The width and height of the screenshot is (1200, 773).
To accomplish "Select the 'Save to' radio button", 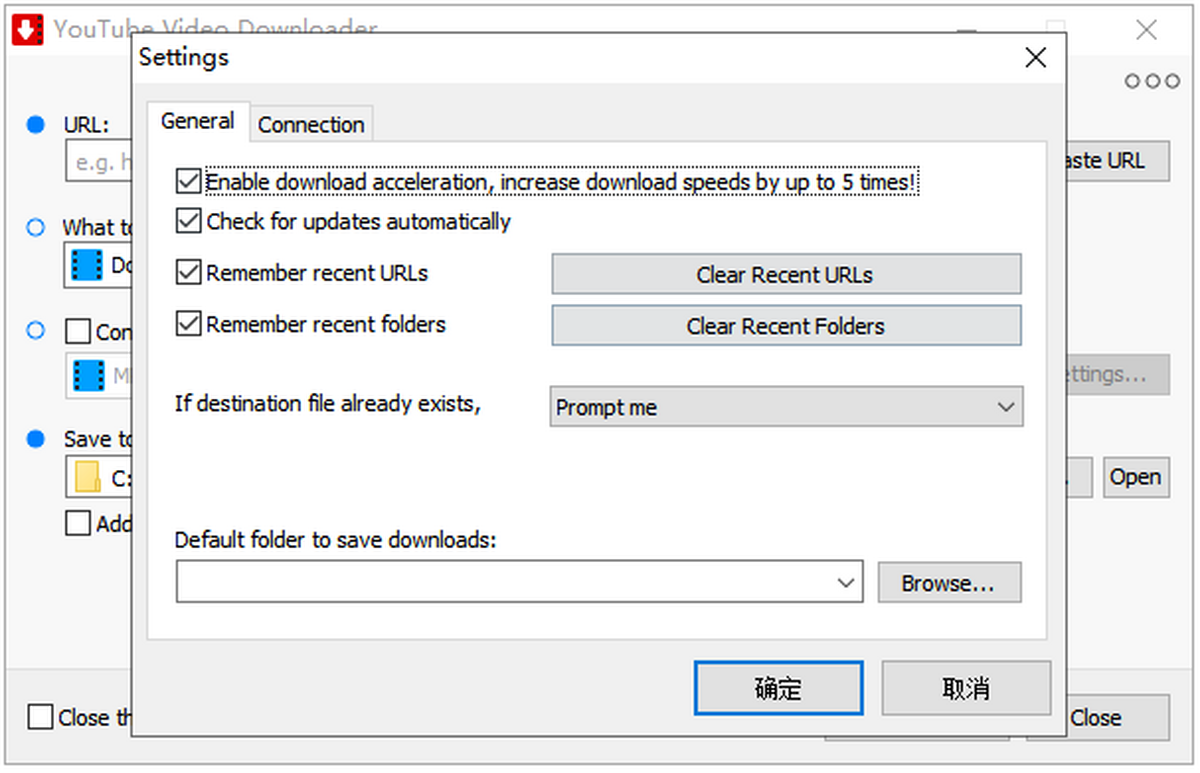I will (36, 439).
